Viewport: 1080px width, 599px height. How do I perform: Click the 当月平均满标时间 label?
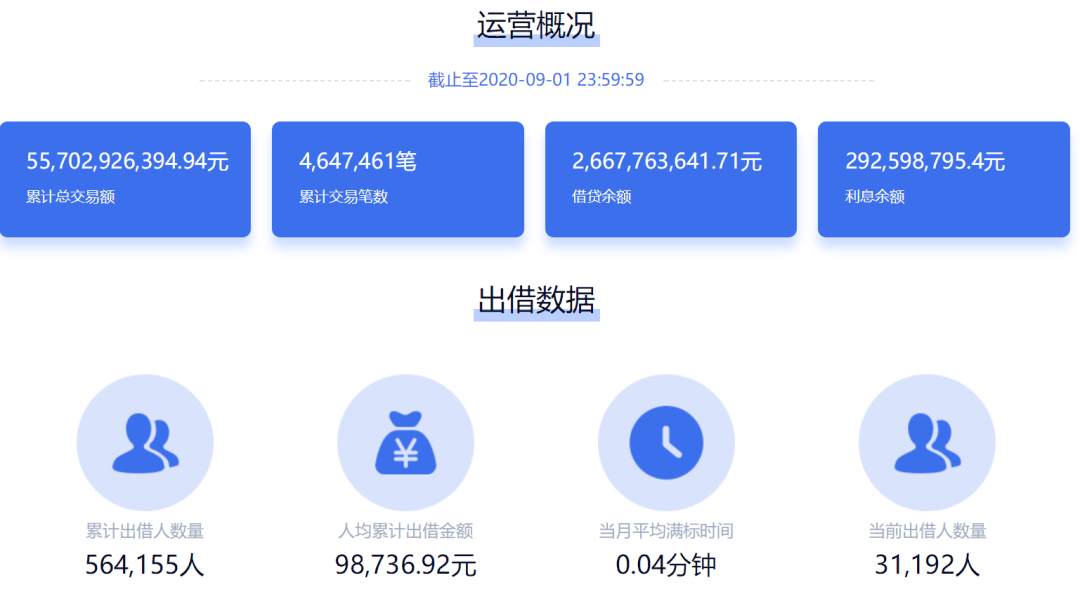[x=666, y=531]
